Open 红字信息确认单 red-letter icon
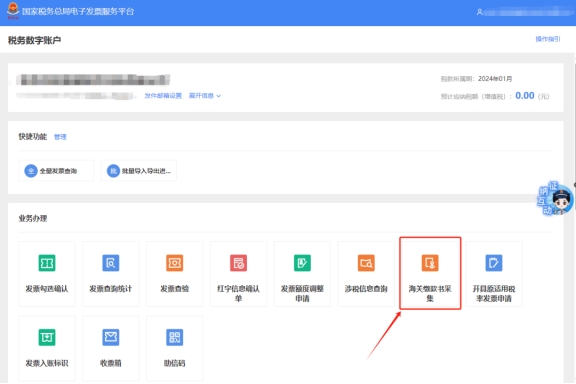 click(x=238, y=263)
